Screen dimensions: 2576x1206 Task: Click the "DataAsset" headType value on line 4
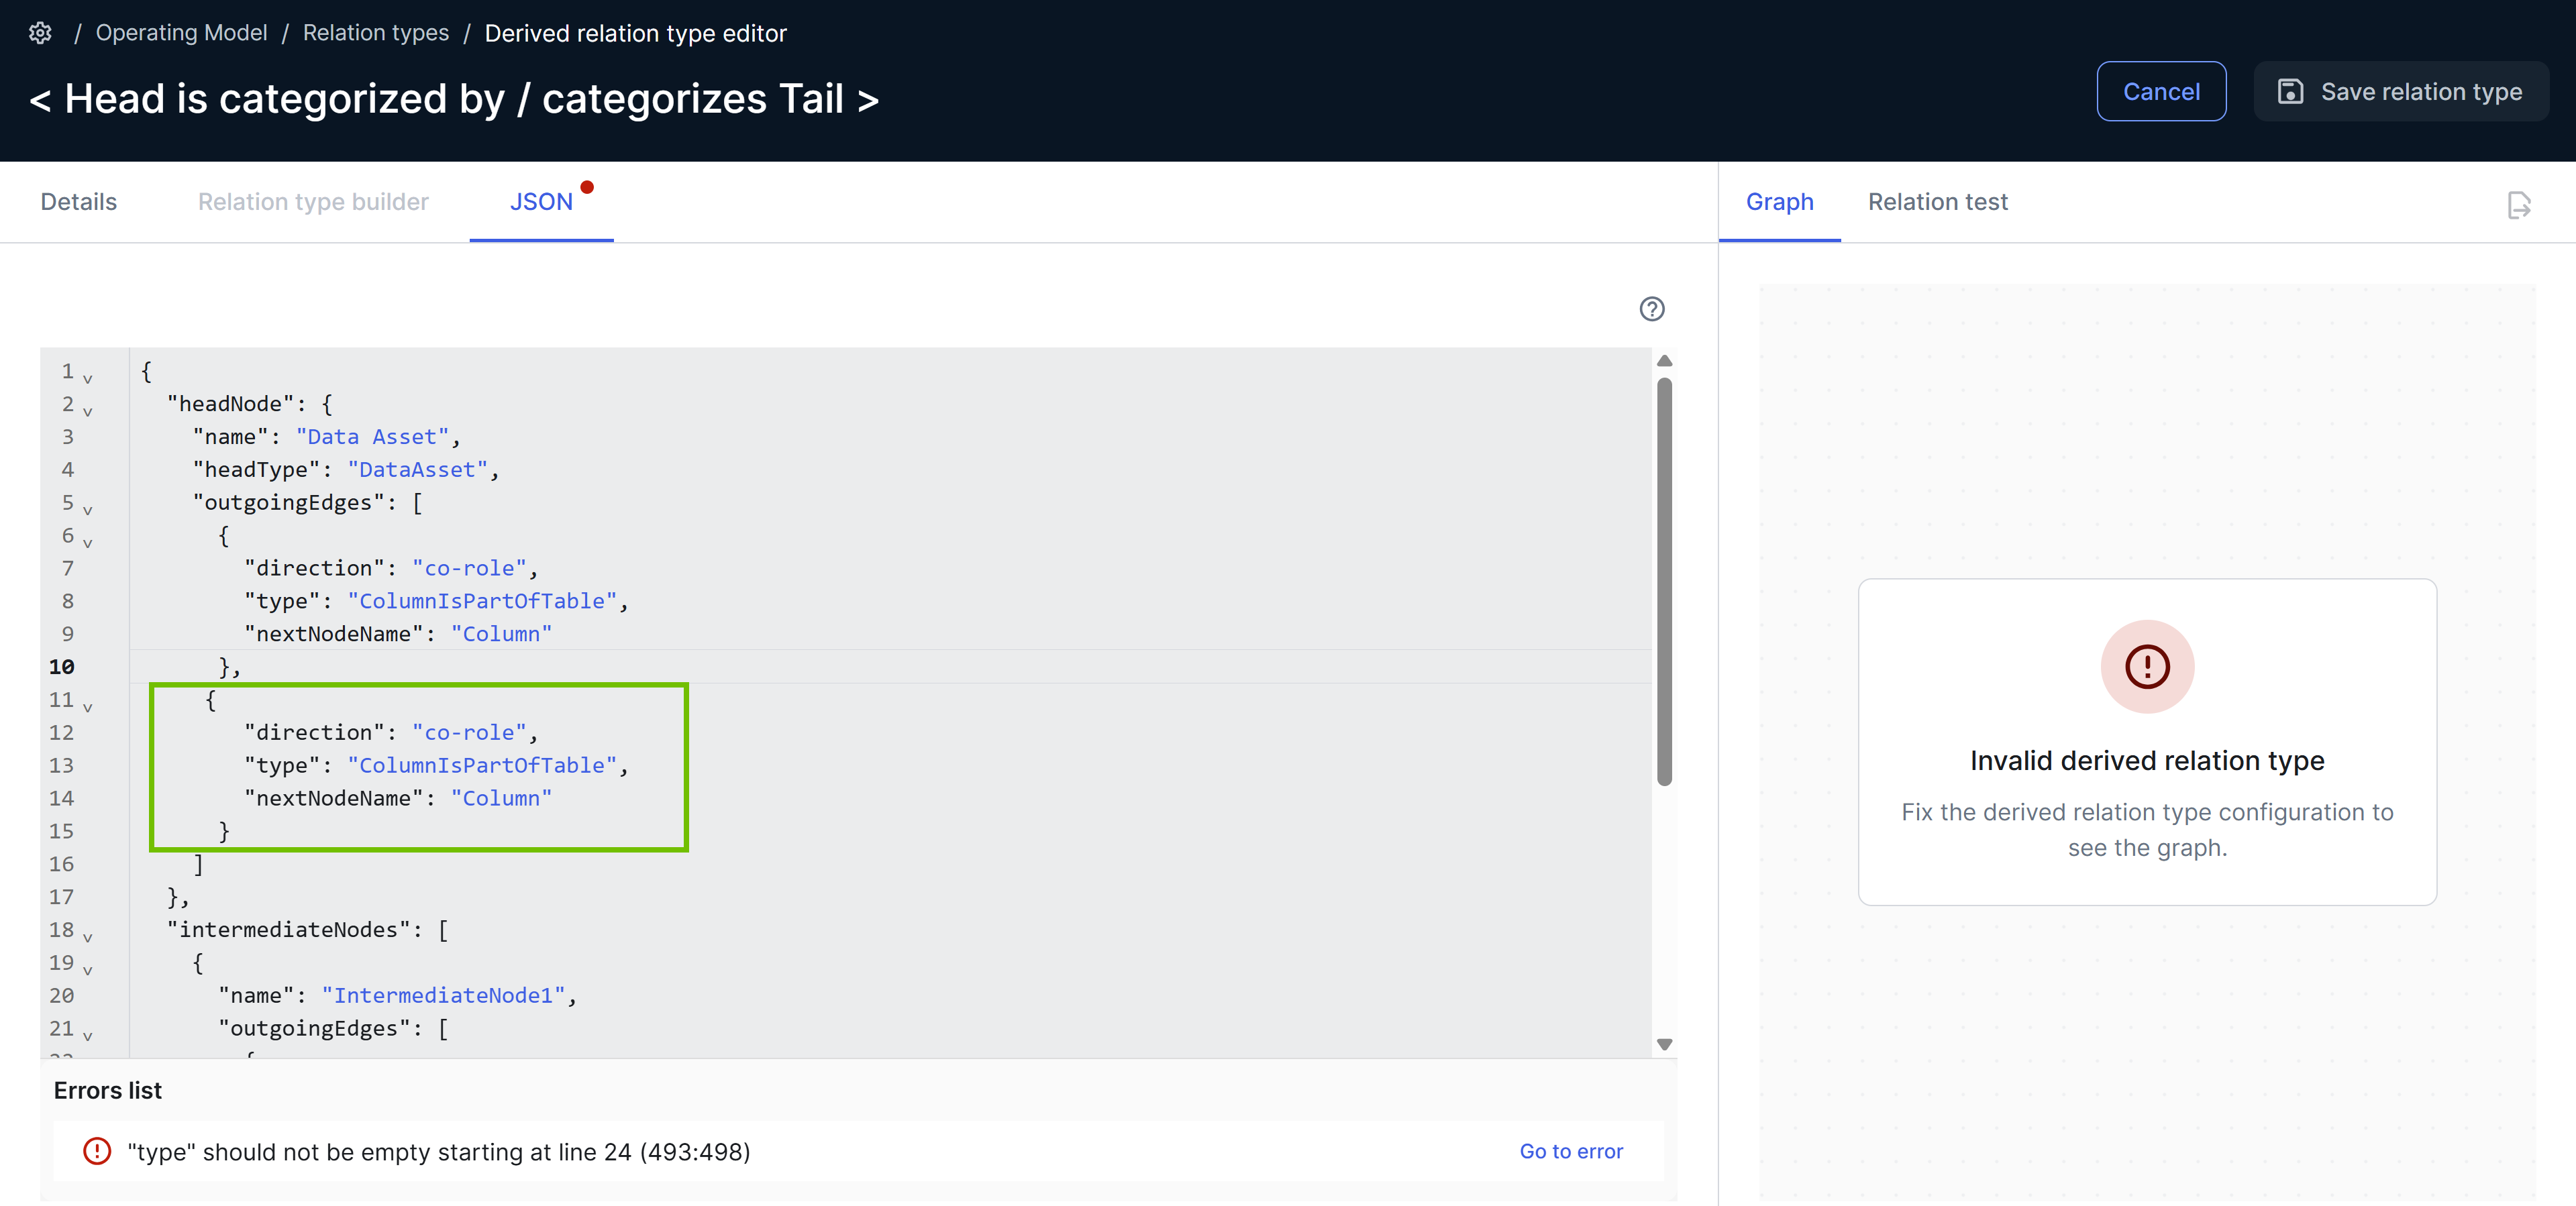(417, 470)
